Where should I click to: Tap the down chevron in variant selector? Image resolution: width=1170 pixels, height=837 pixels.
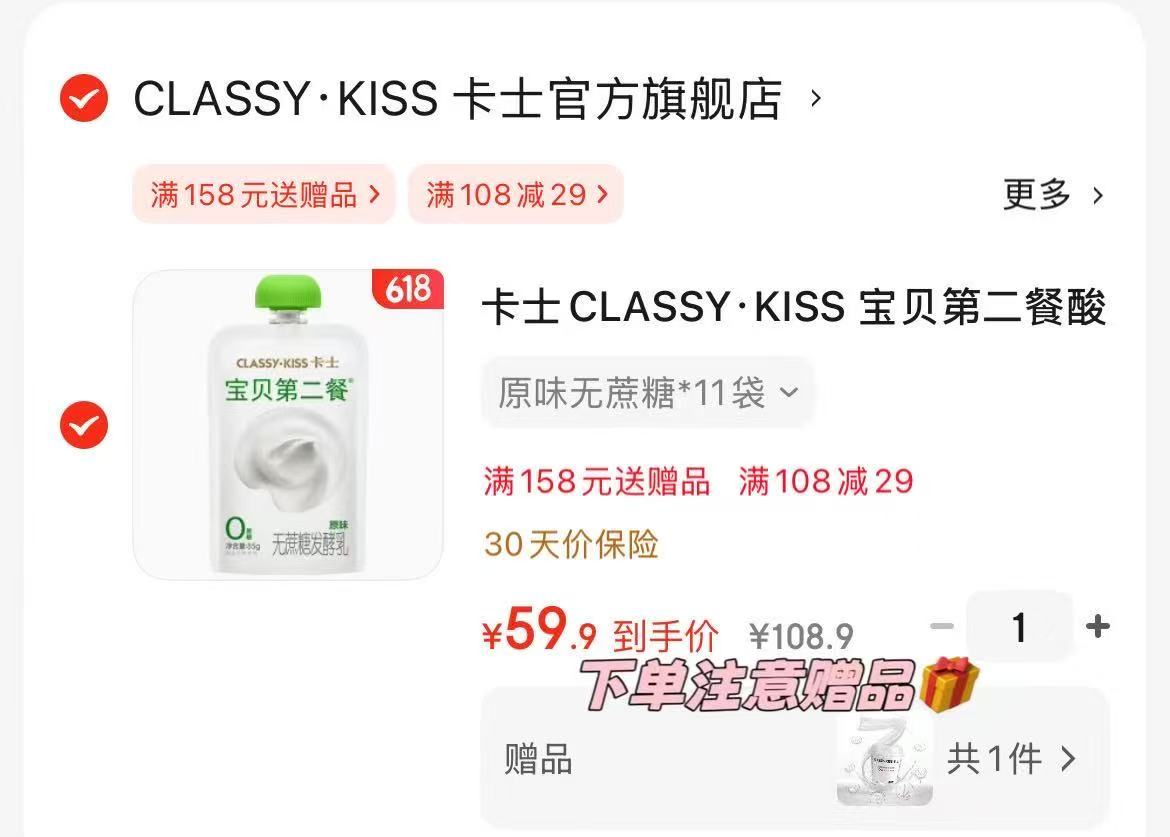pyautogui.click(x=789, y=392)
